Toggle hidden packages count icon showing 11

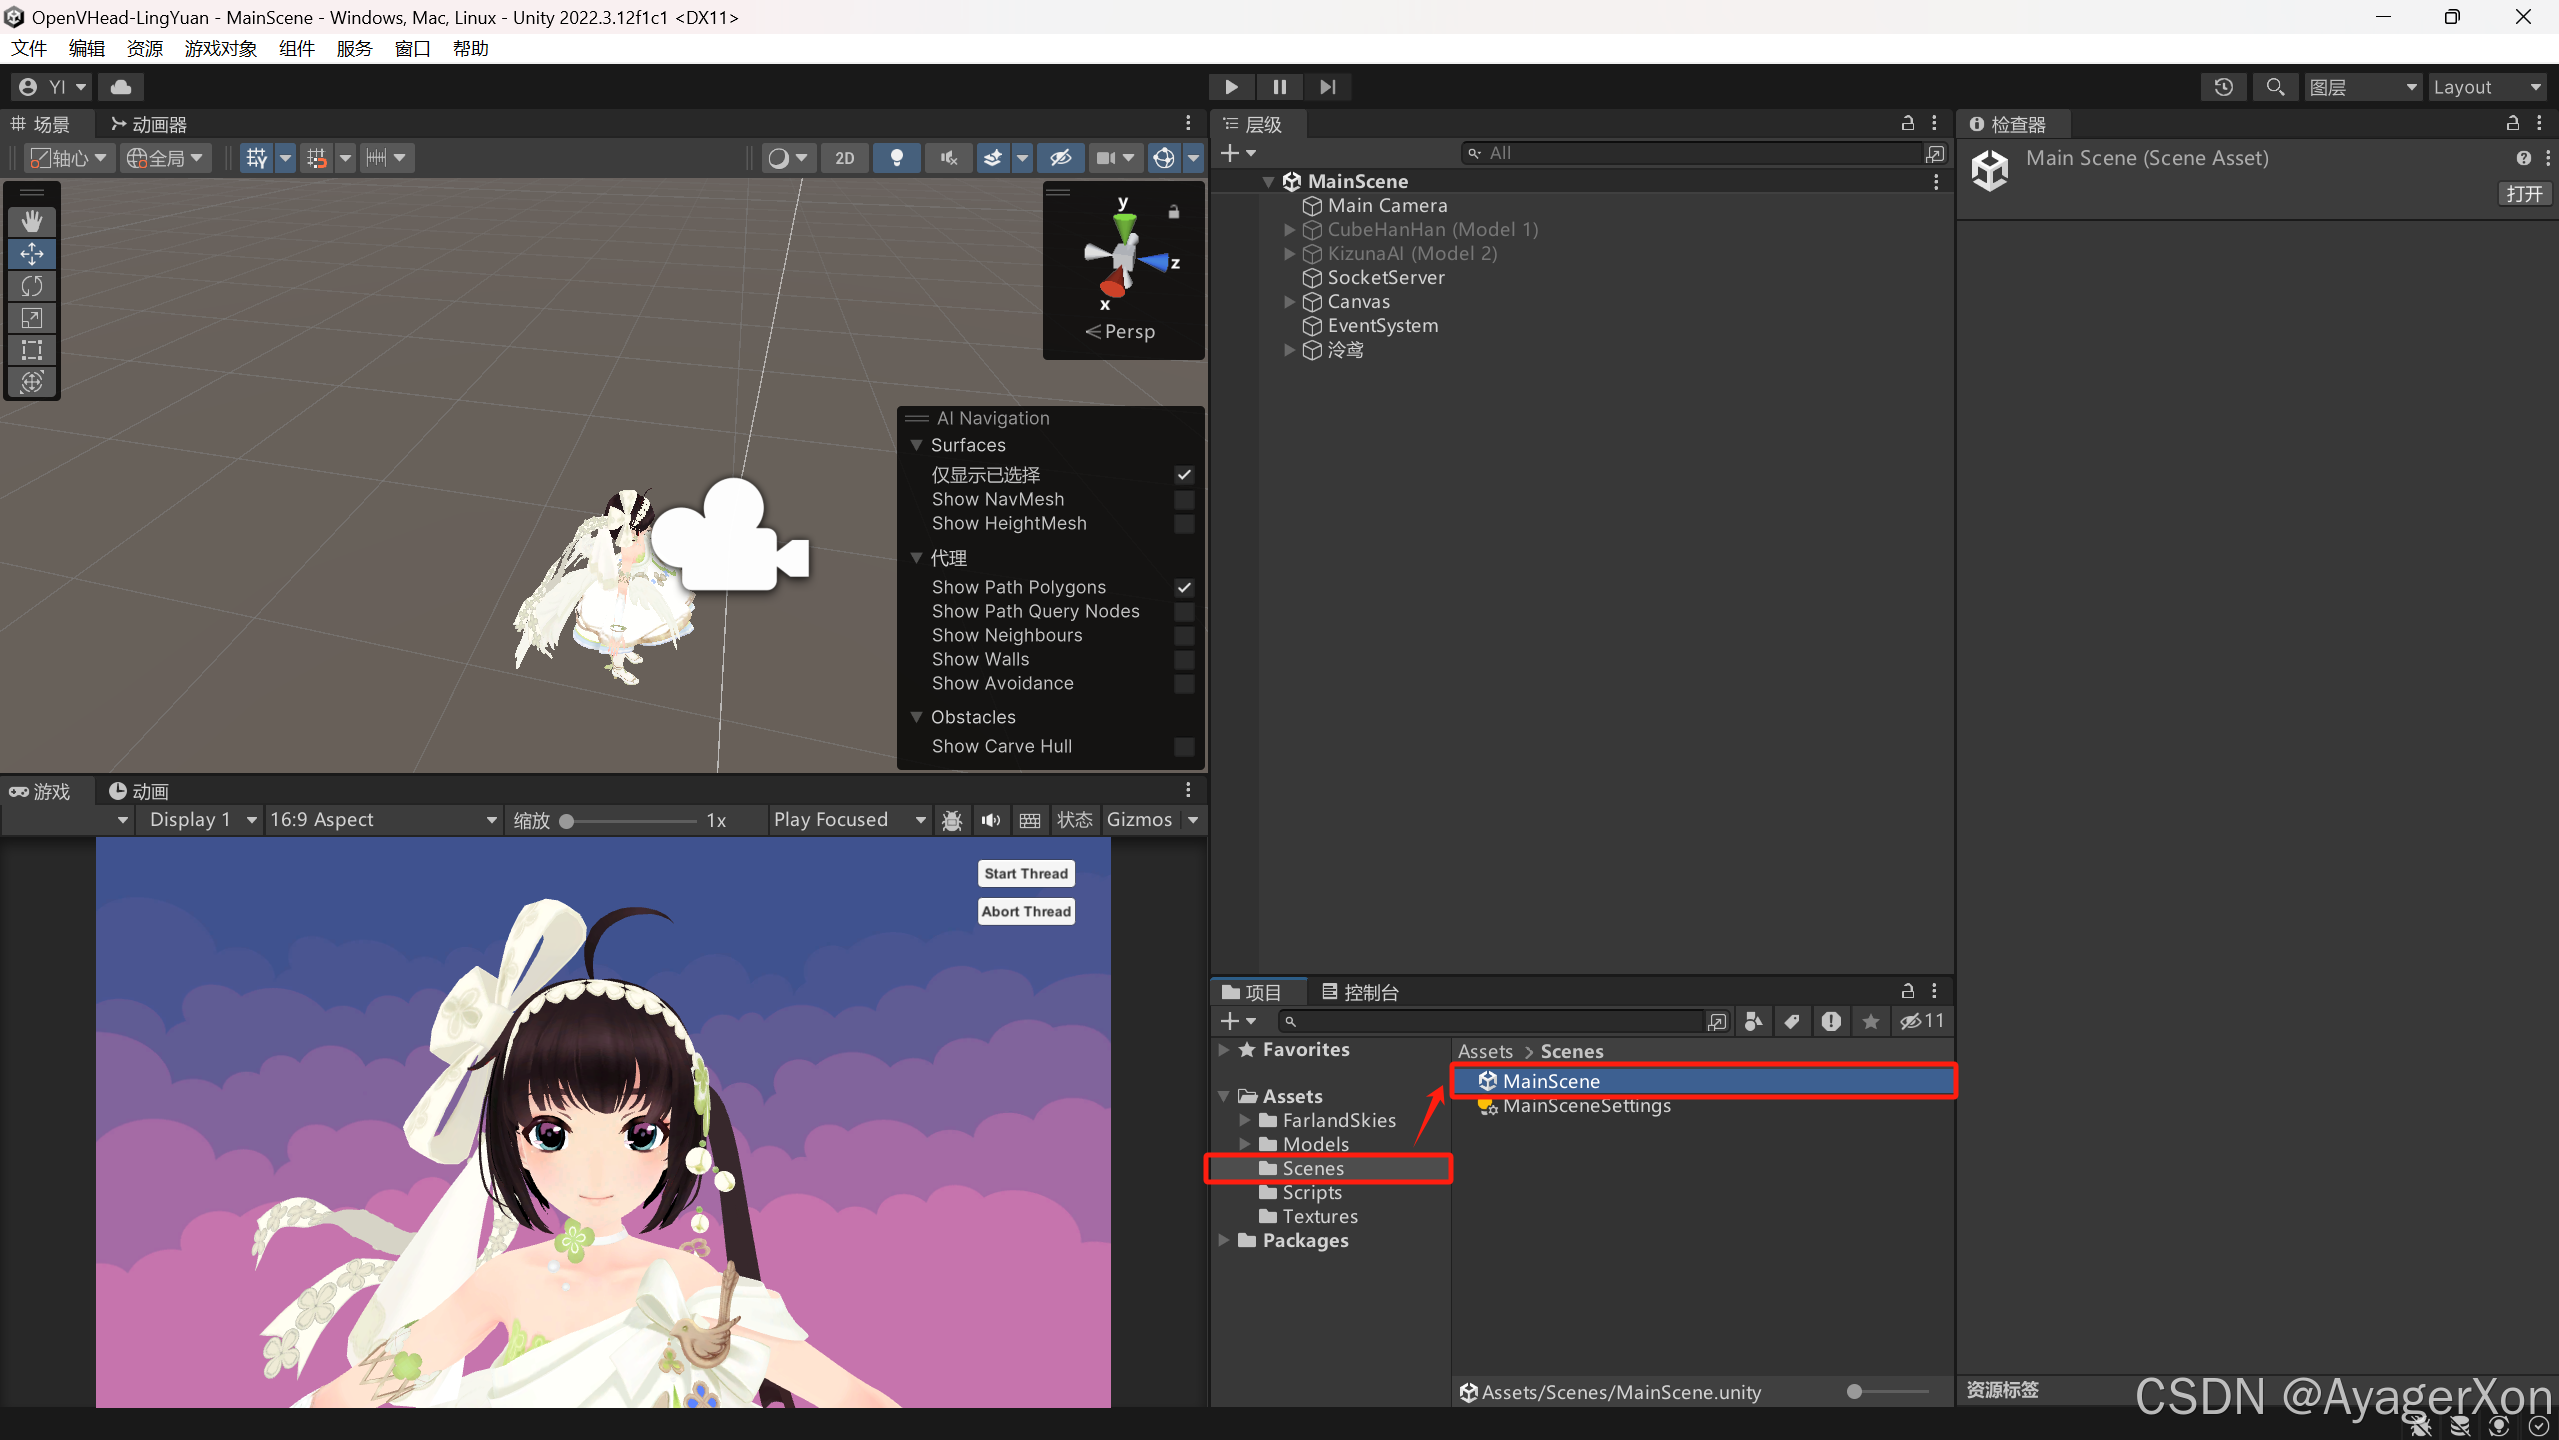tap(1922, 1021)
